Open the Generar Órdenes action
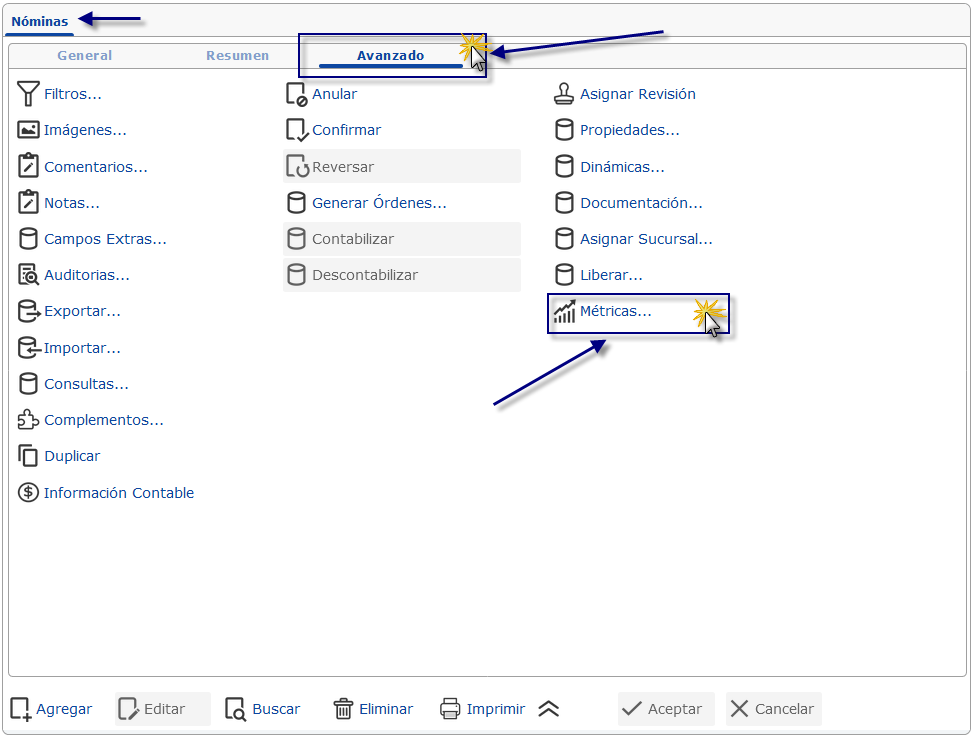 379,203
